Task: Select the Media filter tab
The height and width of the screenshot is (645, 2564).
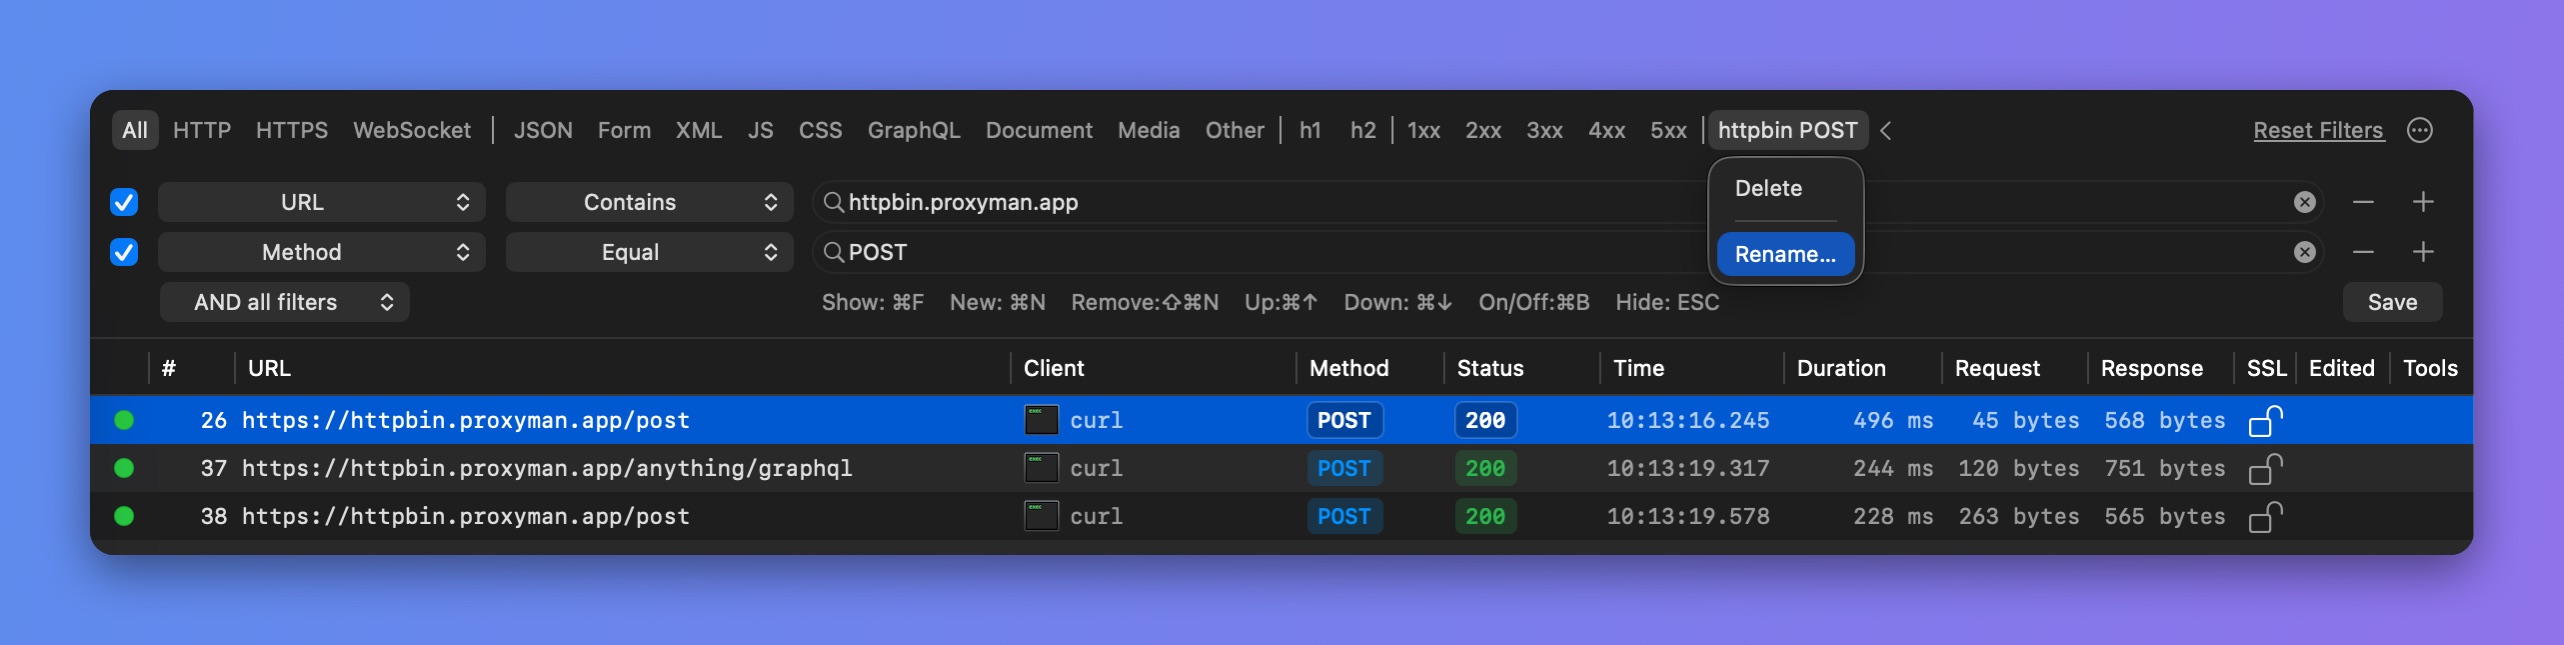Action: point(1149,130)
